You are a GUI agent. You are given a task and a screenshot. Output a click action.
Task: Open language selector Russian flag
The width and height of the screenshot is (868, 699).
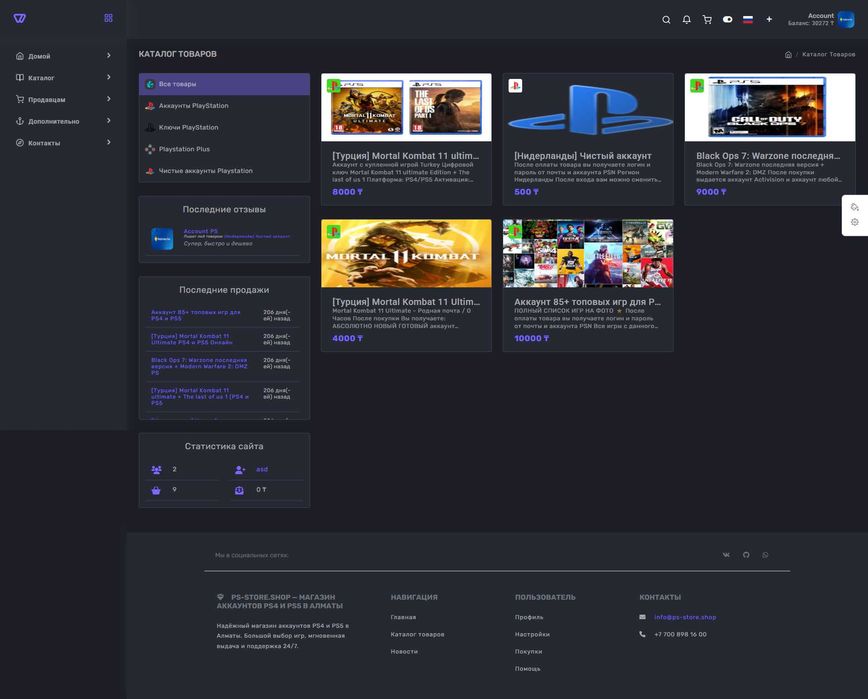pyautogui.click(x=748, y=19)
